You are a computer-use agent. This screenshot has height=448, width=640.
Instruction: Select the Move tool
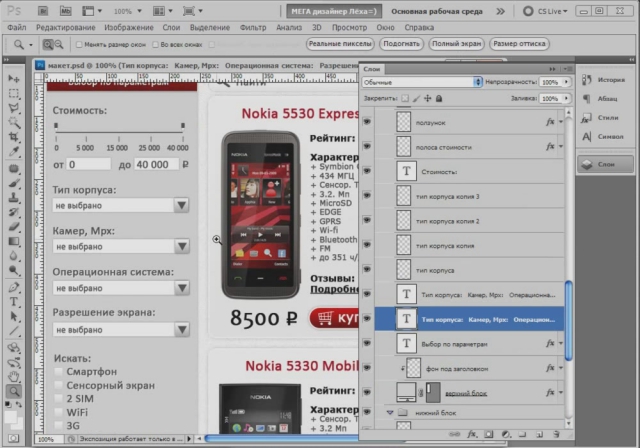click(14, 78)
